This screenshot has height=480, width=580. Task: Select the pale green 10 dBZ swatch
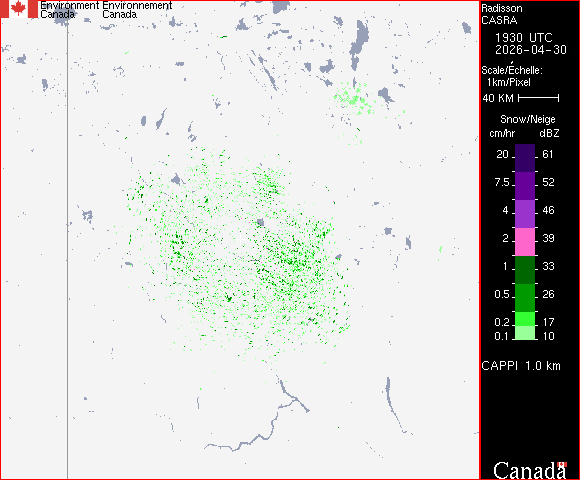coord(525,333)
